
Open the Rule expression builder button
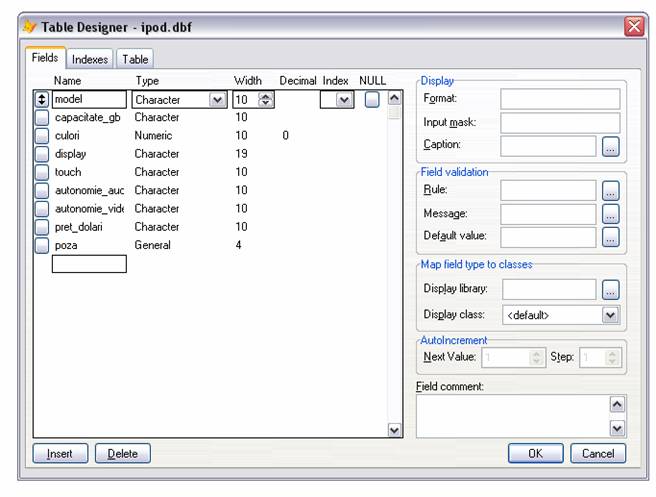pyautogui.click(x=610, y=190)
